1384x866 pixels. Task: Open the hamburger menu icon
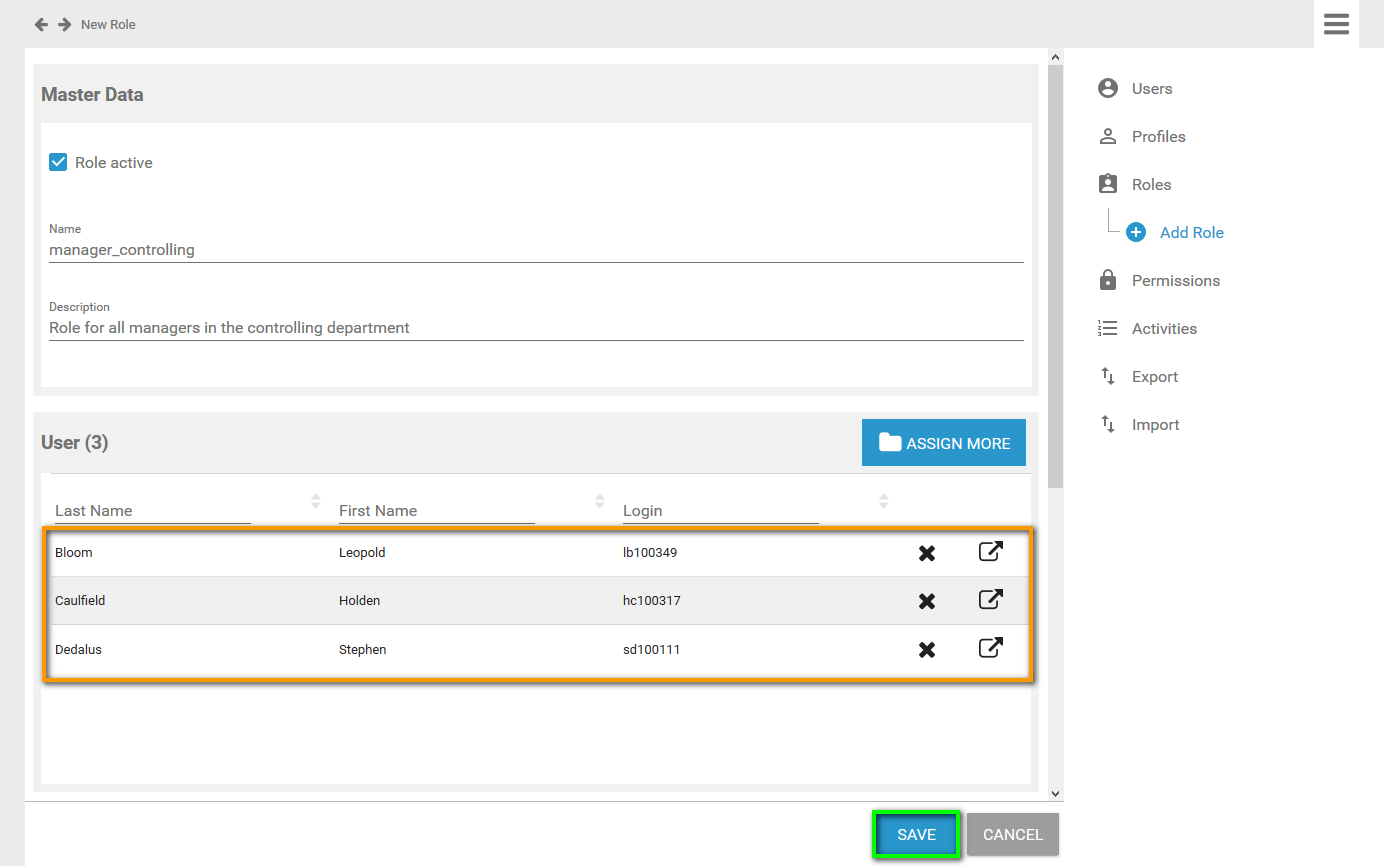click(x=1336, y=24)
